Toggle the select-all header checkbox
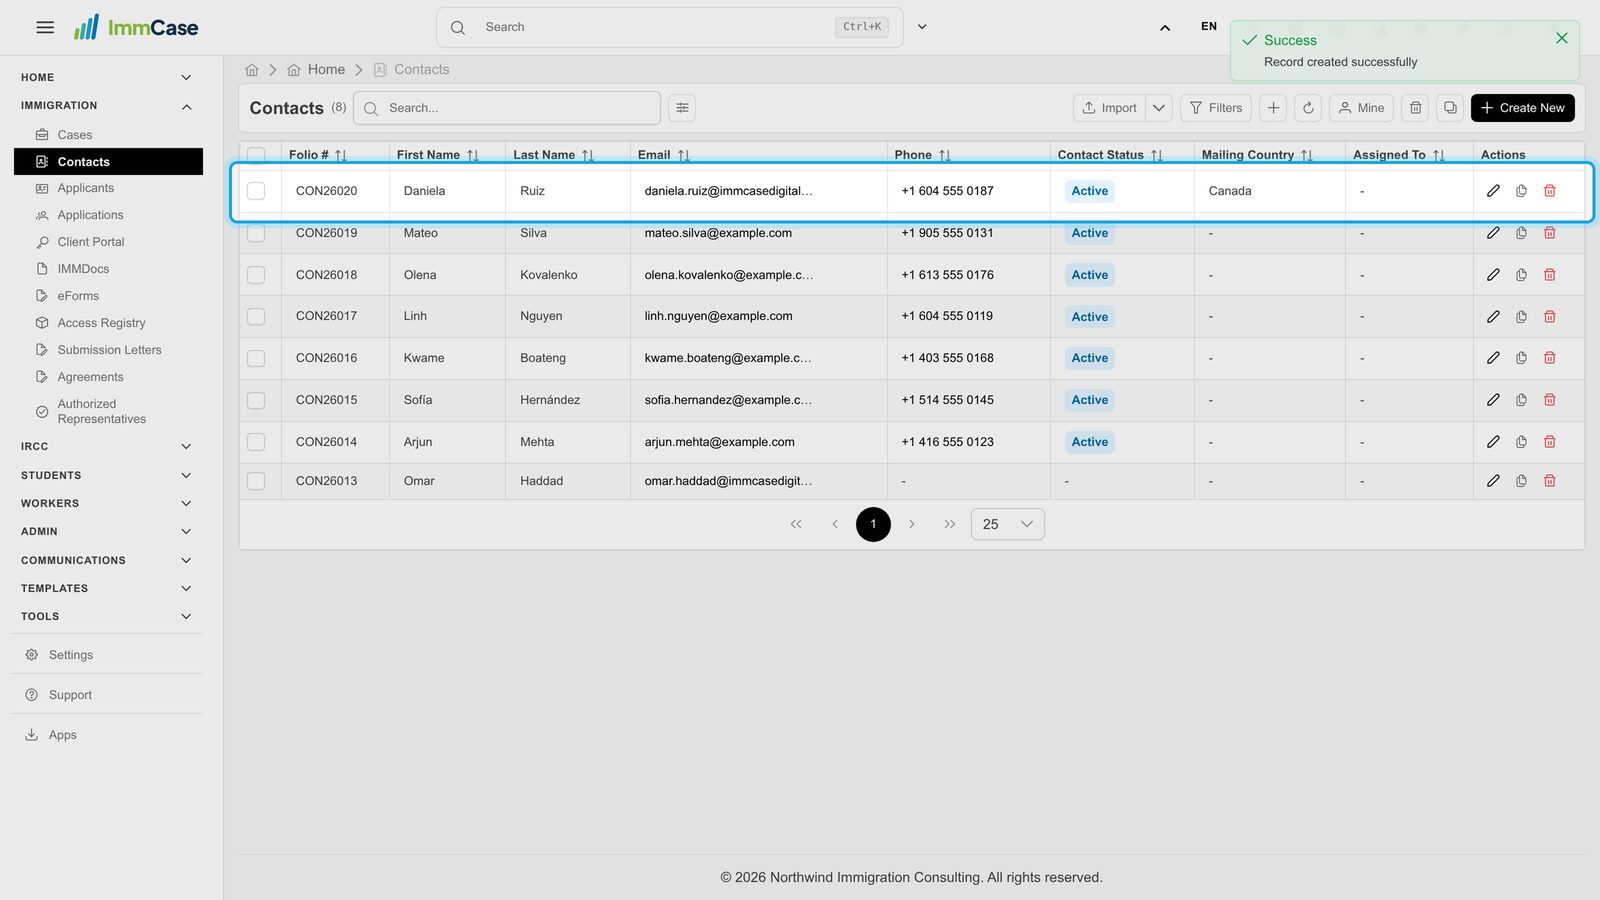1600x900 pixels. pos(256,155)
